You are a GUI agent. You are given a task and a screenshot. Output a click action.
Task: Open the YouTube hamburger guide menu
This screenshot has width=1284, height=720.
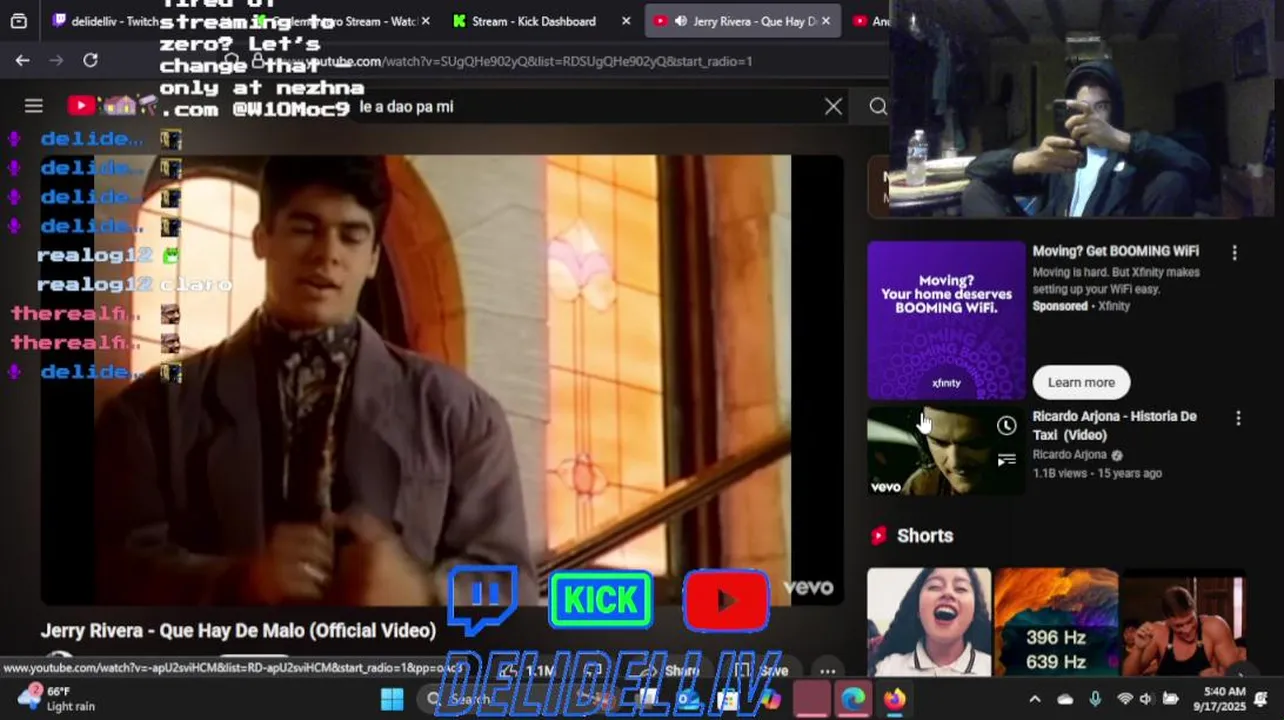tap(34, 106)
